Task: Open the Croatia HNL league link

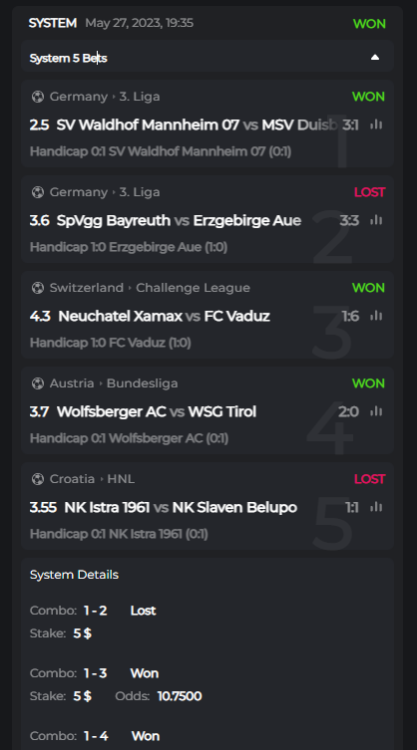Action: click(x=92, y=479)
